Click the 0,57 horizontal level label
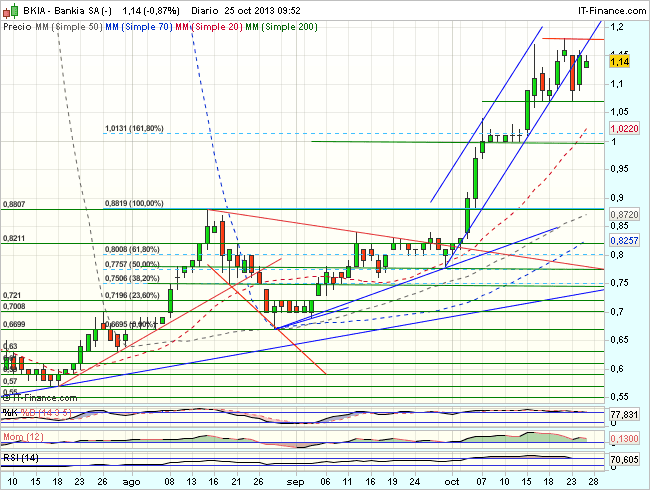Screen dimensions: 650x490 (x=10, y=381)
